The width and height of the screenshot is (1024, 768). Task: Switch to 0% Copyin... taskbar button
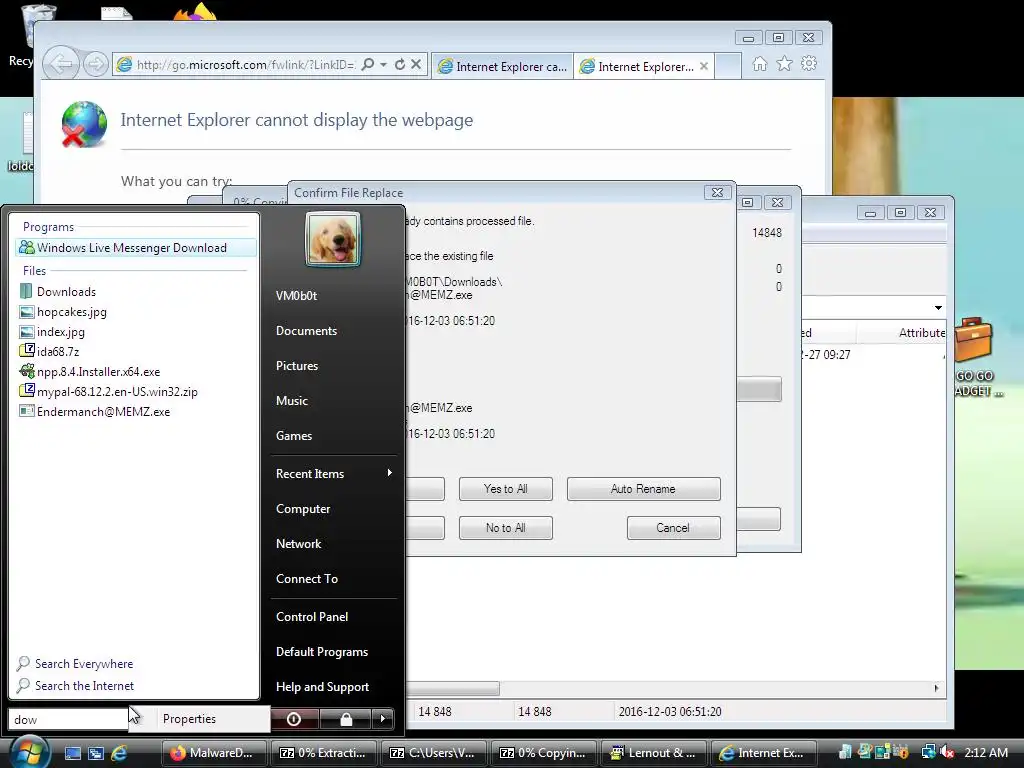point(545,753)
